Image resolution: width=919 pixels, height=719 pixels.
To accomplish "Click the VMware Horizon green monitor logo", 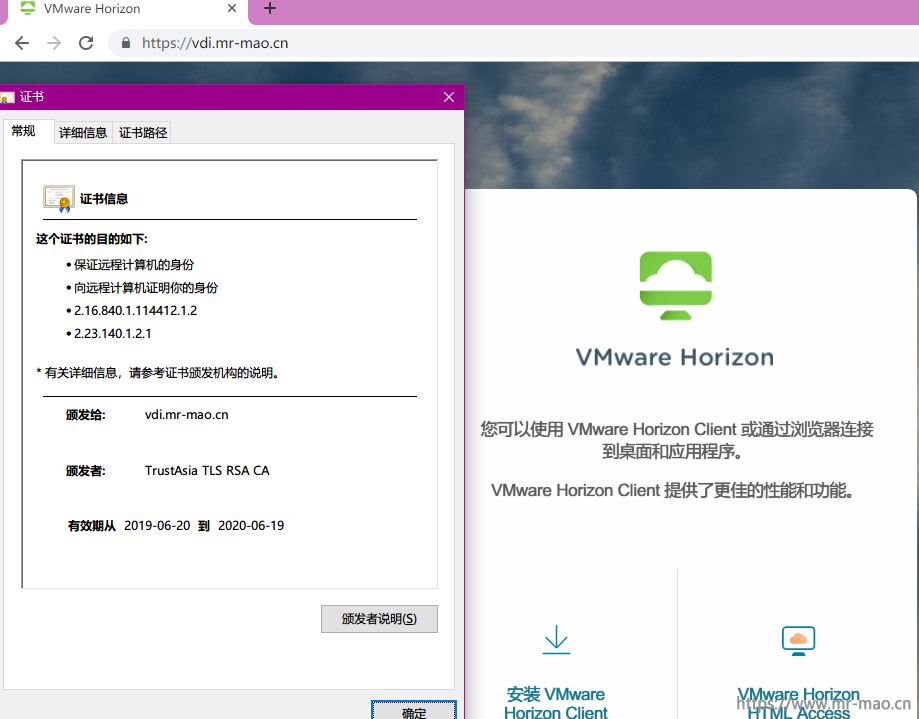I will pos(676,285).
